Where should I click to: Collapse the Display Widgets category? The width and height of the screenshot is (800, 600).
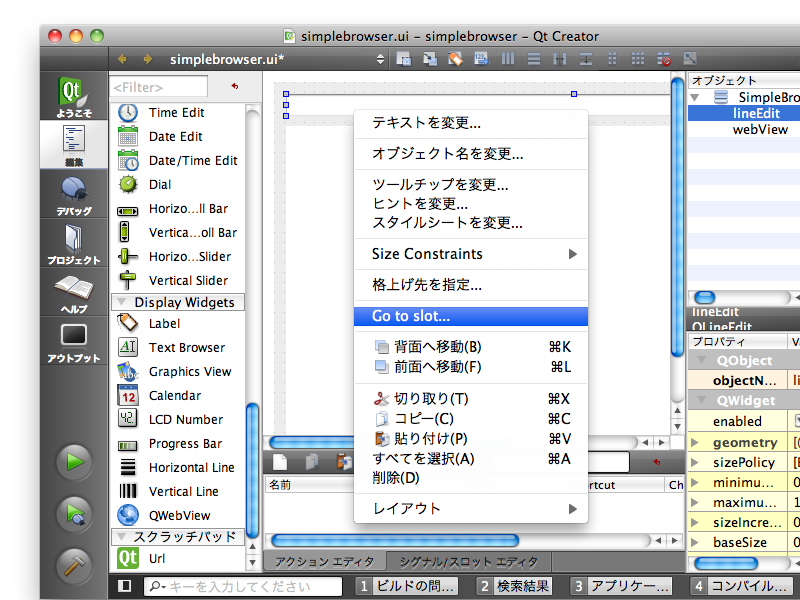tap(123, 302)
